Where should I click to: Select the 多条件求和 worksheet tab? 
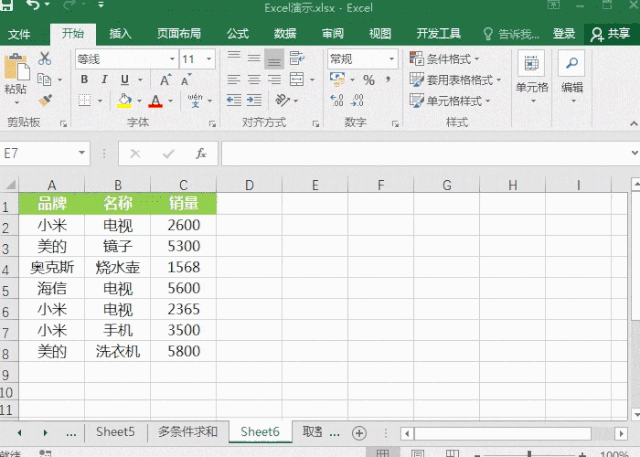tap(188, 432)
